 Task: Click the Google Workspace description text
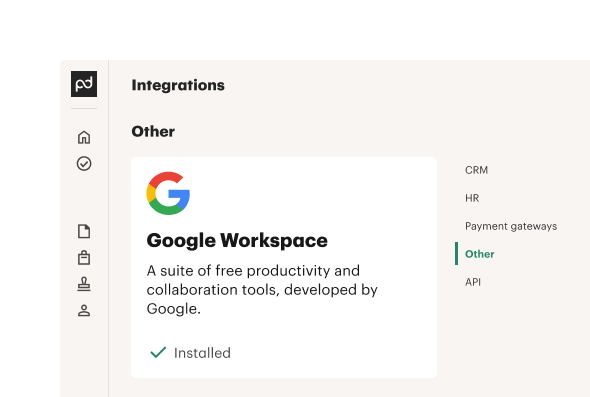pyautogui.click(x=262, y=290)
